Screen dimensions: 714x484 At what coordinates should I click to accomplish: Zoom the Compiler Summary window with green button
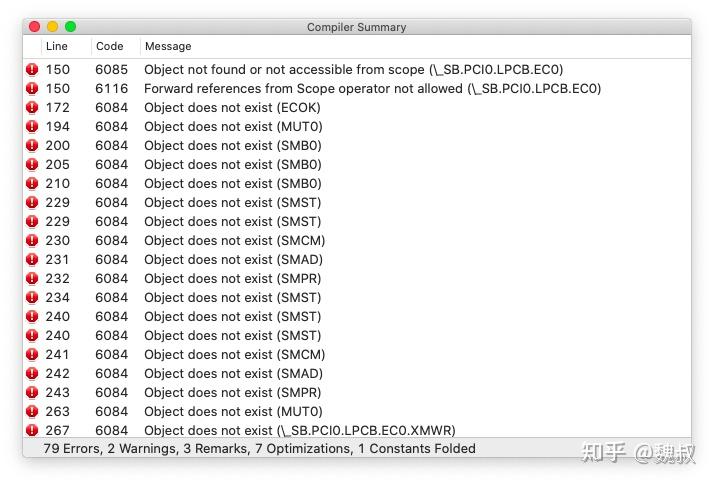tap(70, 27)
